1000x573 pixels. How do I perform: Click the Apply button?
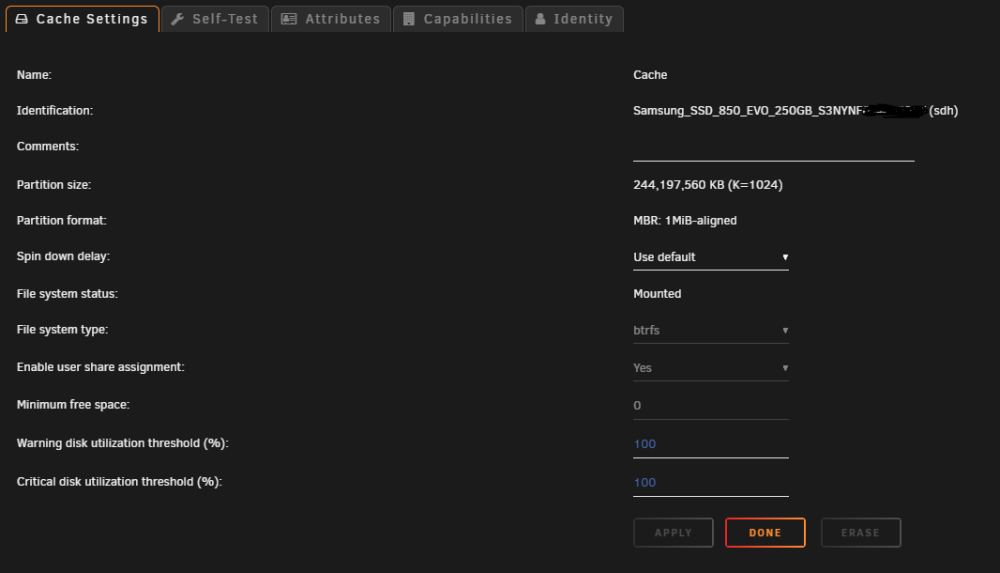click(x=673, y=533)
